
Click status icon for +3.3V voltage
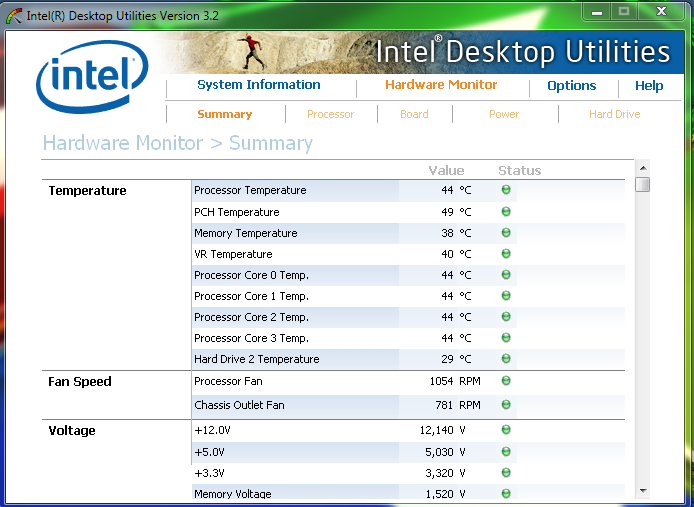click(506, 473)
